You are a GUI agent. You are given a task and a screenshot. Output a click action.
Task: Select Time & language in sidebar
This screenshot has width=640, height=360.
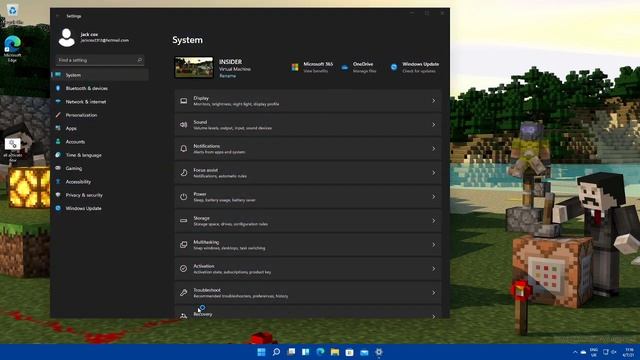[x=100, y=155]
